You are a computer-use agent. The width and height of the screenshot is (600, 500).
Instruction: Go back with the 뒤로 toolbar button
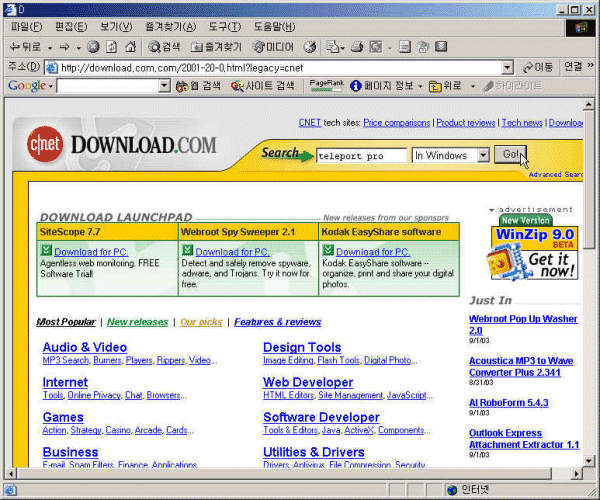coord(25,47)
